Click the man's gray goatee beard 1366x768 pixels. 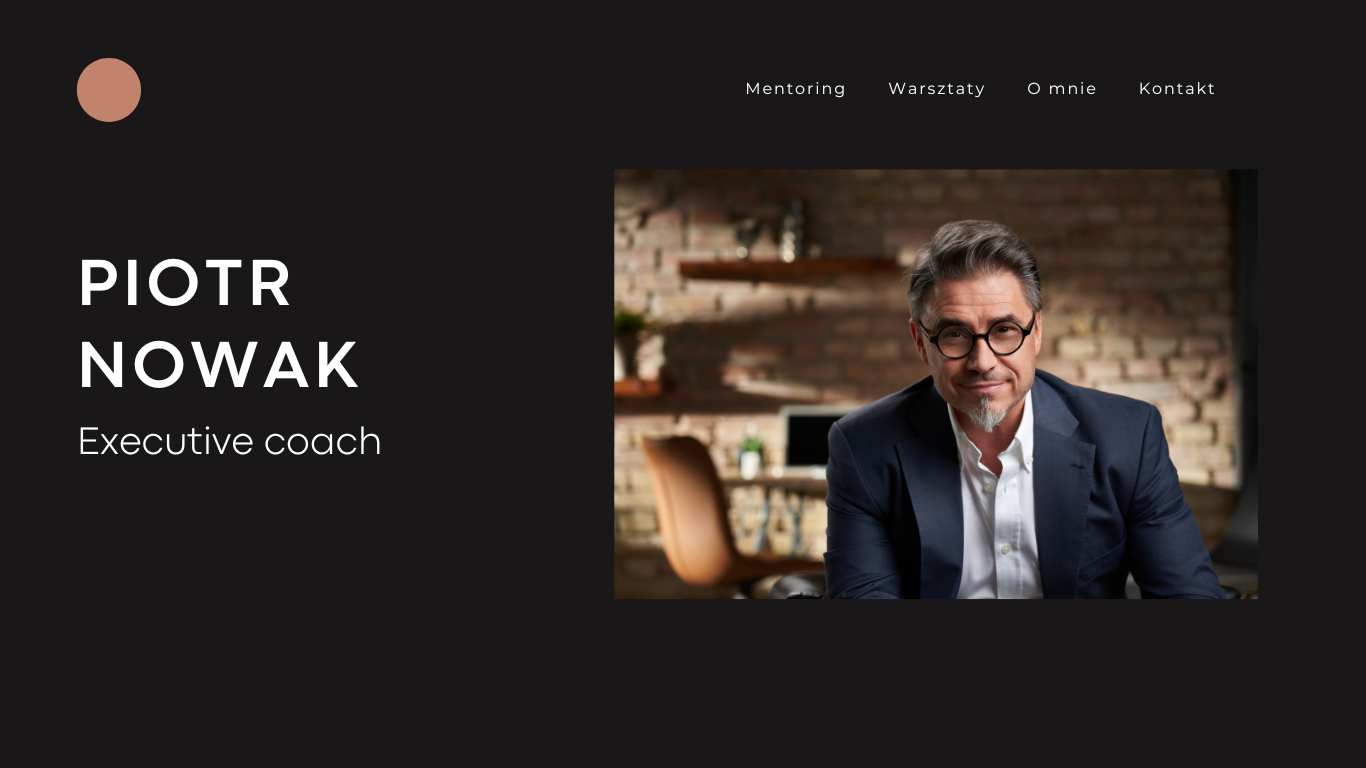point(986,413)
